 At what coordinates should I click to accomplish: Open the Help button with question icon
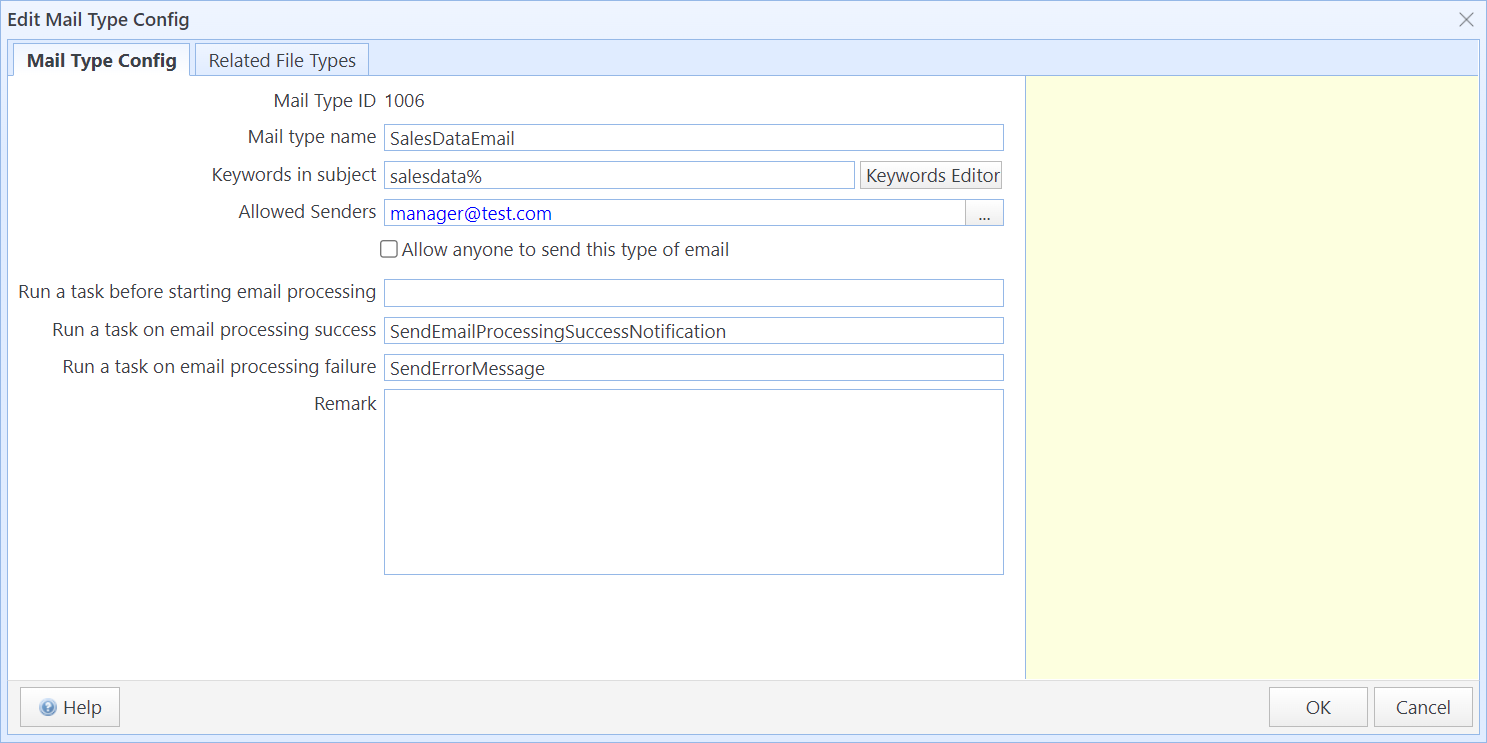tap(69, 707)
